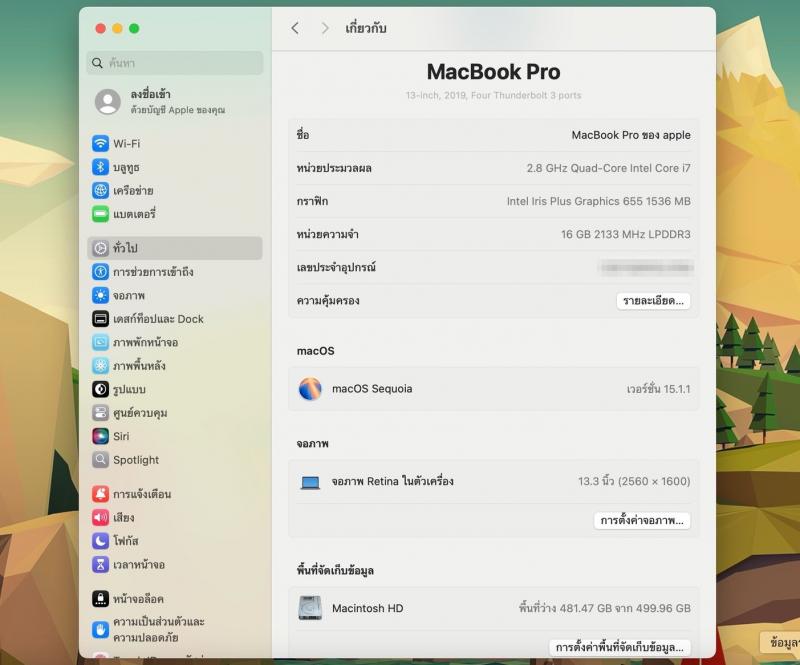
Task: Click the red close window button
Action: coord(101,29)
